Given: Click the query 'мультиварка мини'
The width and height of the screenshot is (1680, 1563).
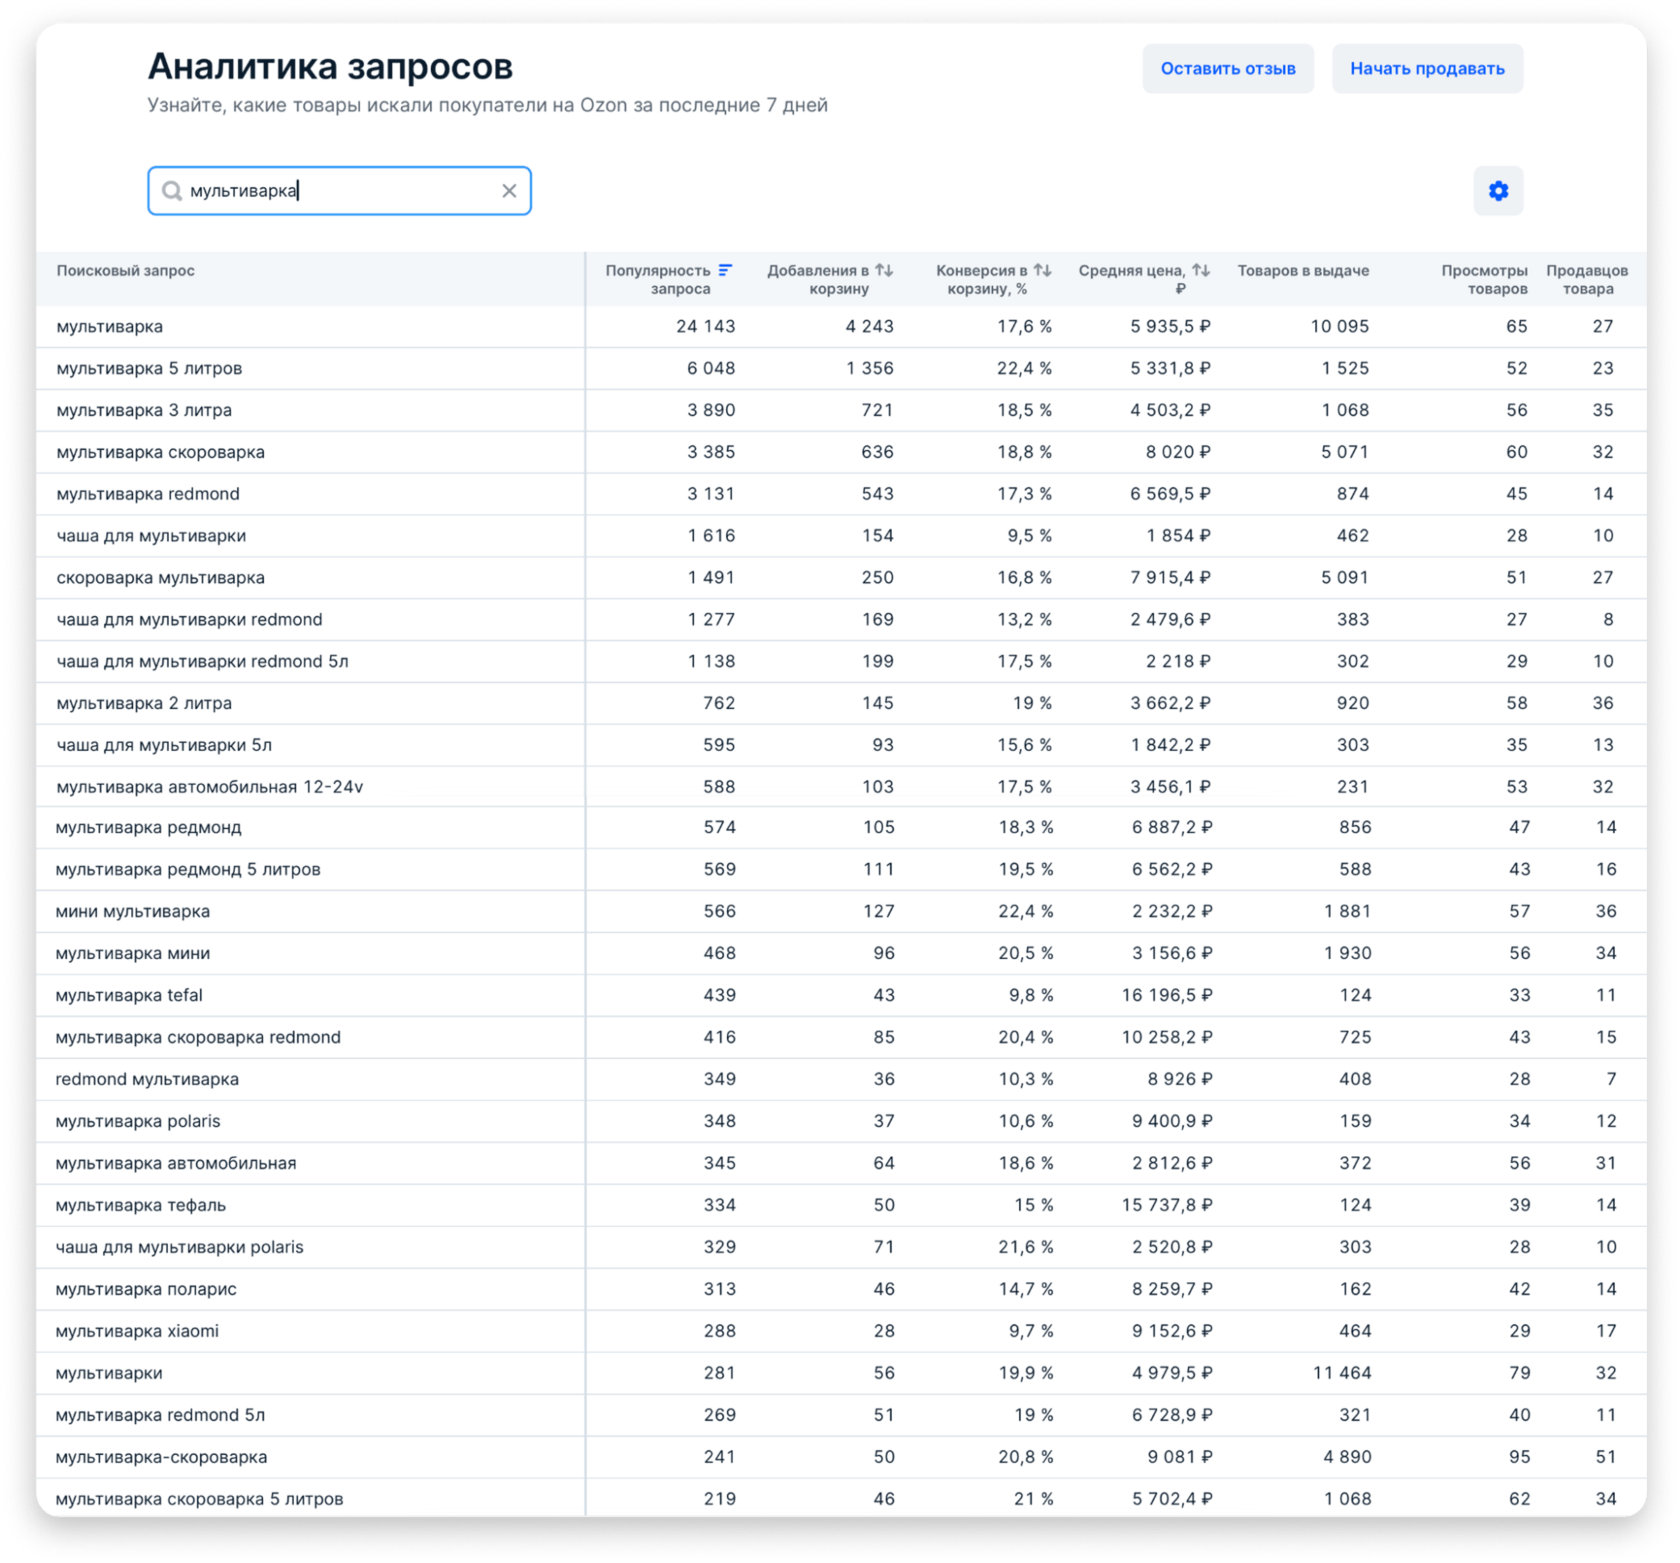Looking at the screenshot, I should [x=132, y=953].
